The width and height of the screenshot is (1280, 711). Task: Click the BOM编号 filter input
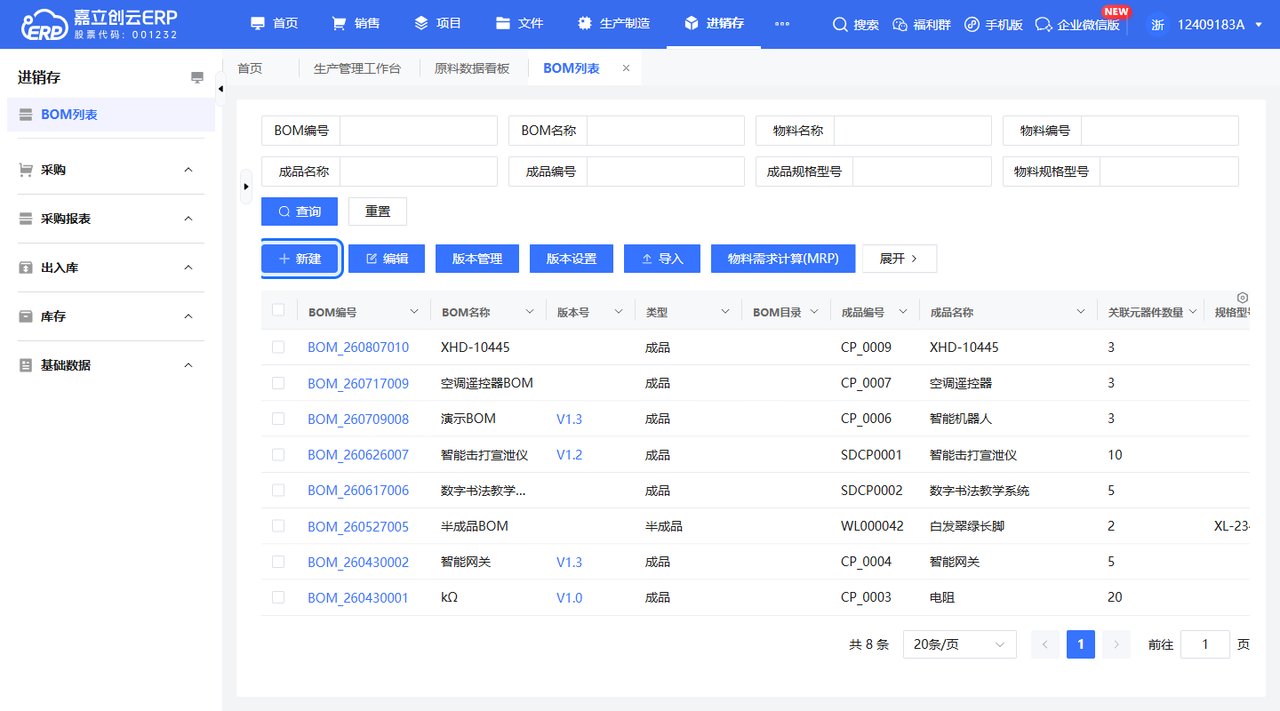419,131
